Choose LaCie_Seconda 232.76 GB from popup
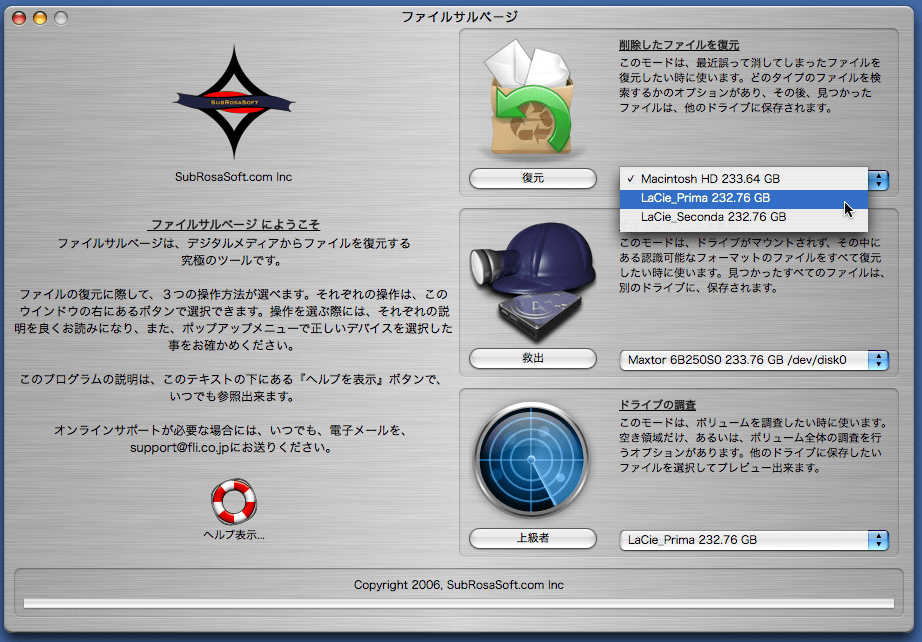 (x=744, y=217)
